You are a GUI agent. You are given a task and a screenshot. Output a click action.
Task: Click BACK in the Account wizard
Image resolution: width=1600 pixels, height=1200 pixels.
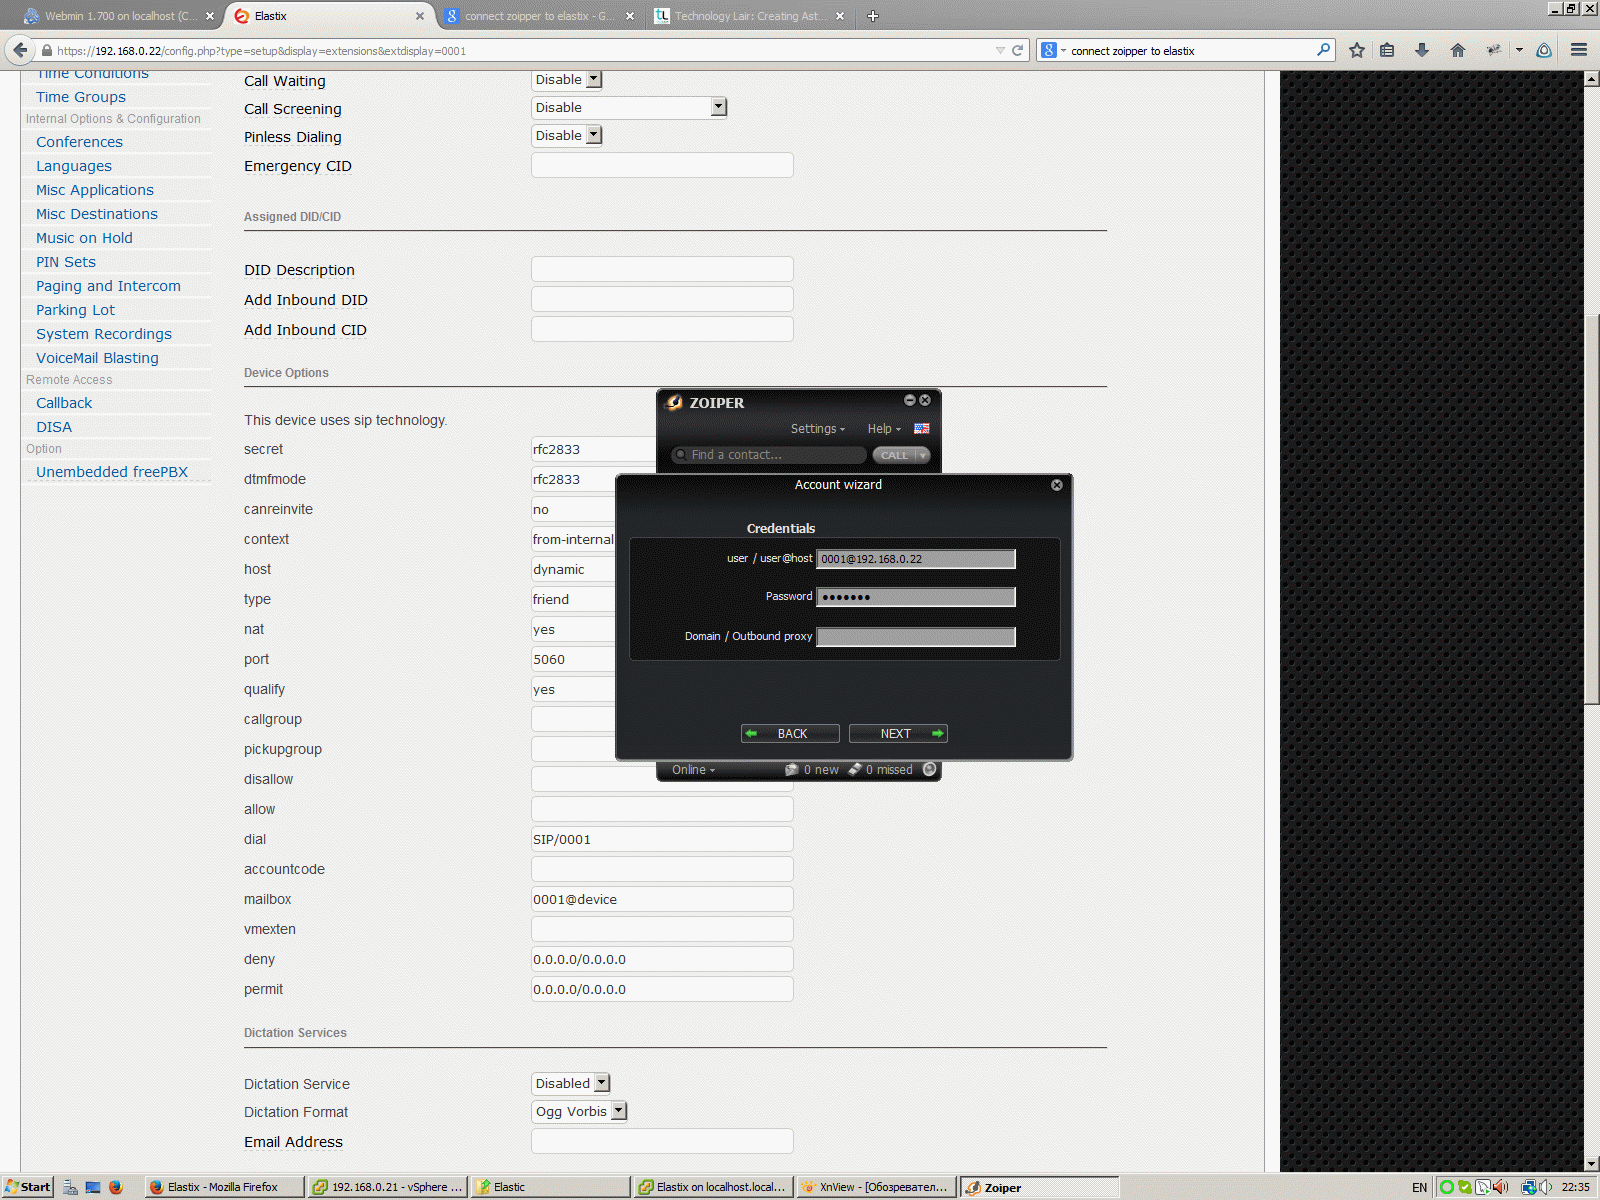(x=790, y=733)
